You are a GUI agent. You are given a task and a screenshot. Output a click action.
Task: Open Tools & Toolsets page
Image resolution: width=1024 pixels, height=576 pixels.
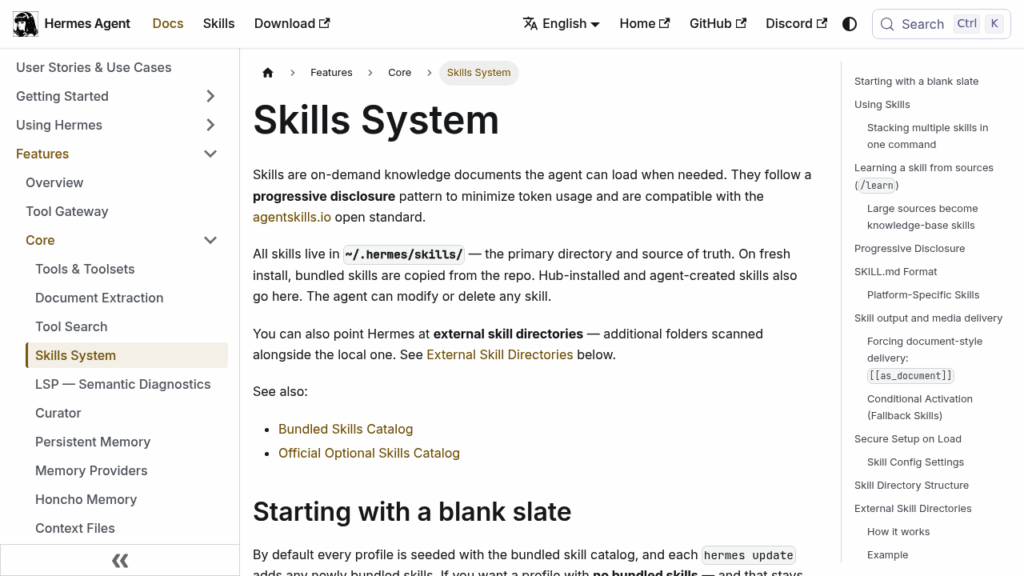point(85,269)
